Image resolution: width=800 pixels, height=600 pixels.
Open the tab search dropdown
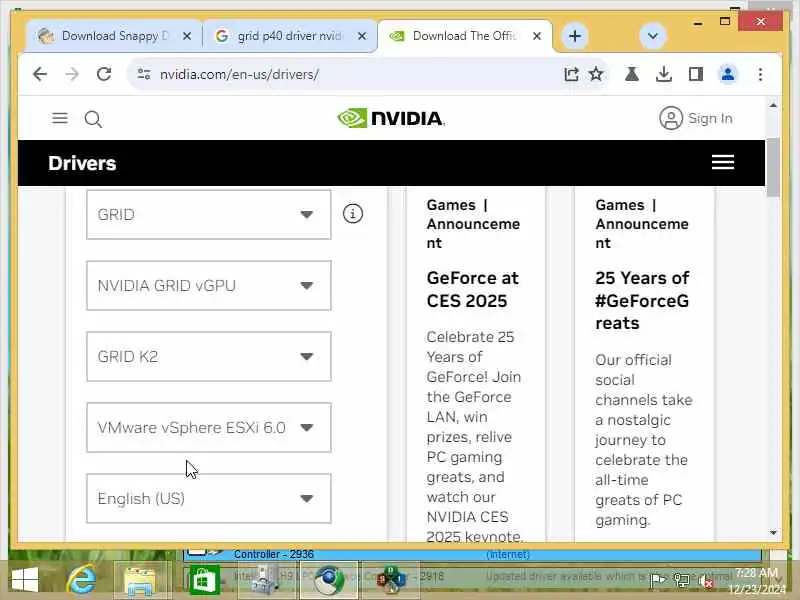(653, 36)
